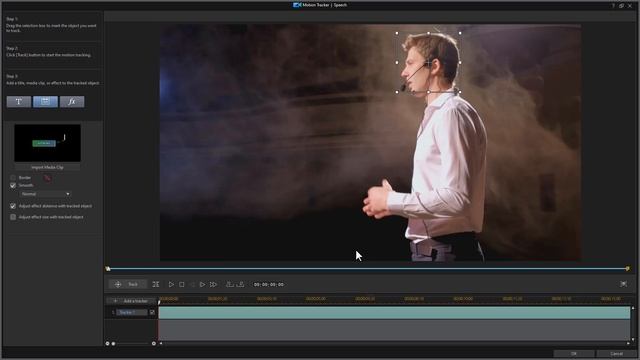Image resolution: width=640 pixels, height=360 pixels.
Task: Select the add media clip button
Action: pyautogui.click(x=45, y=102)
